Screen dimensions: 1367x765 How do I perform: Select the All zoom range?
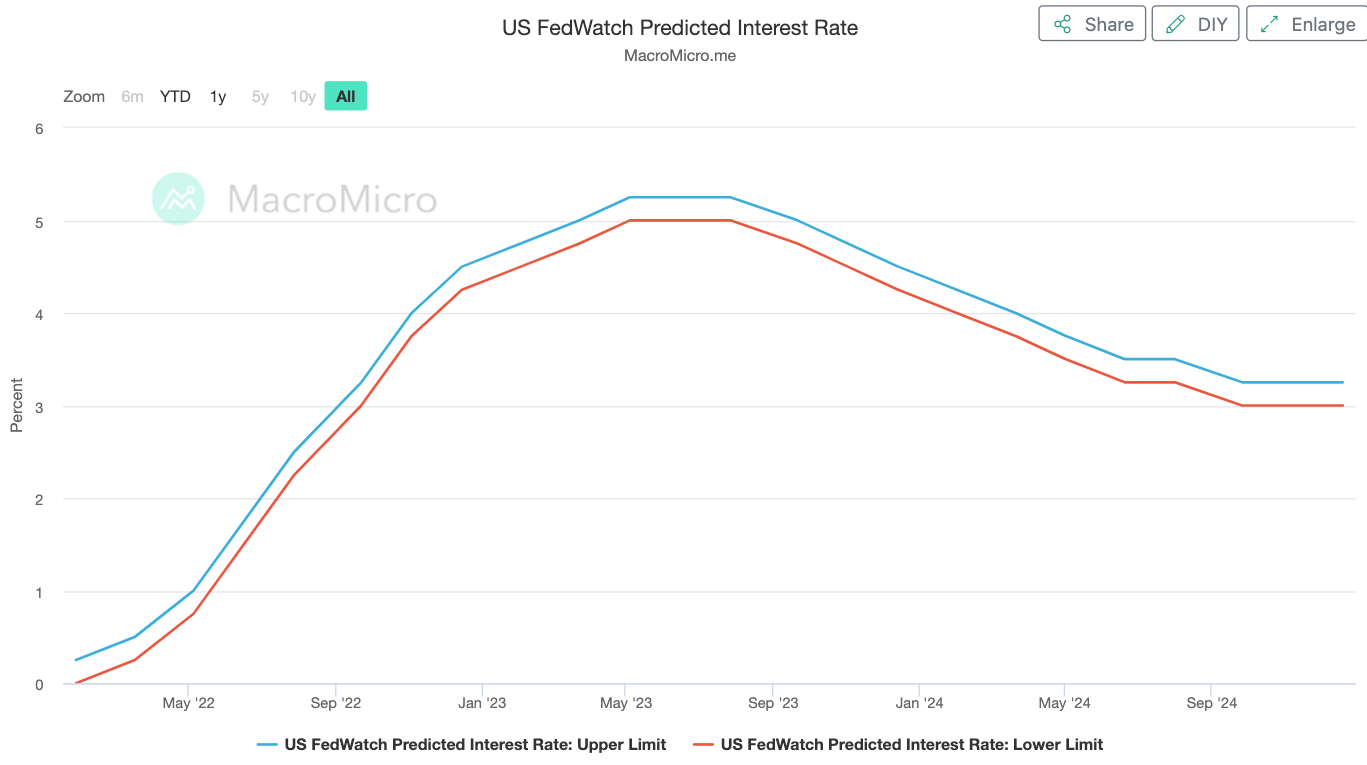[346, 97]
